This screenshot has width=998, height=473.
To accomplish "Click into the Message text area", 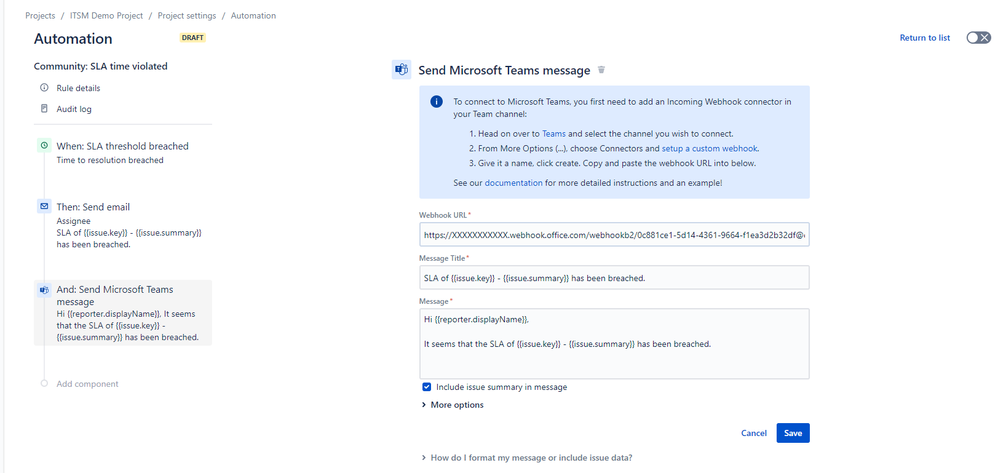I will (x=614, y=344).
